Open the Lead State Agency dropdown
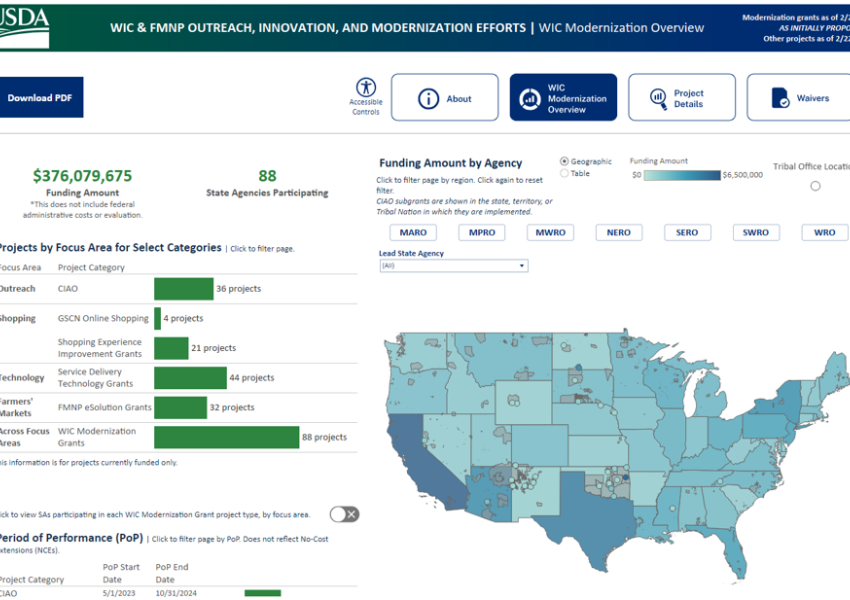 click(x=454, y=266)
